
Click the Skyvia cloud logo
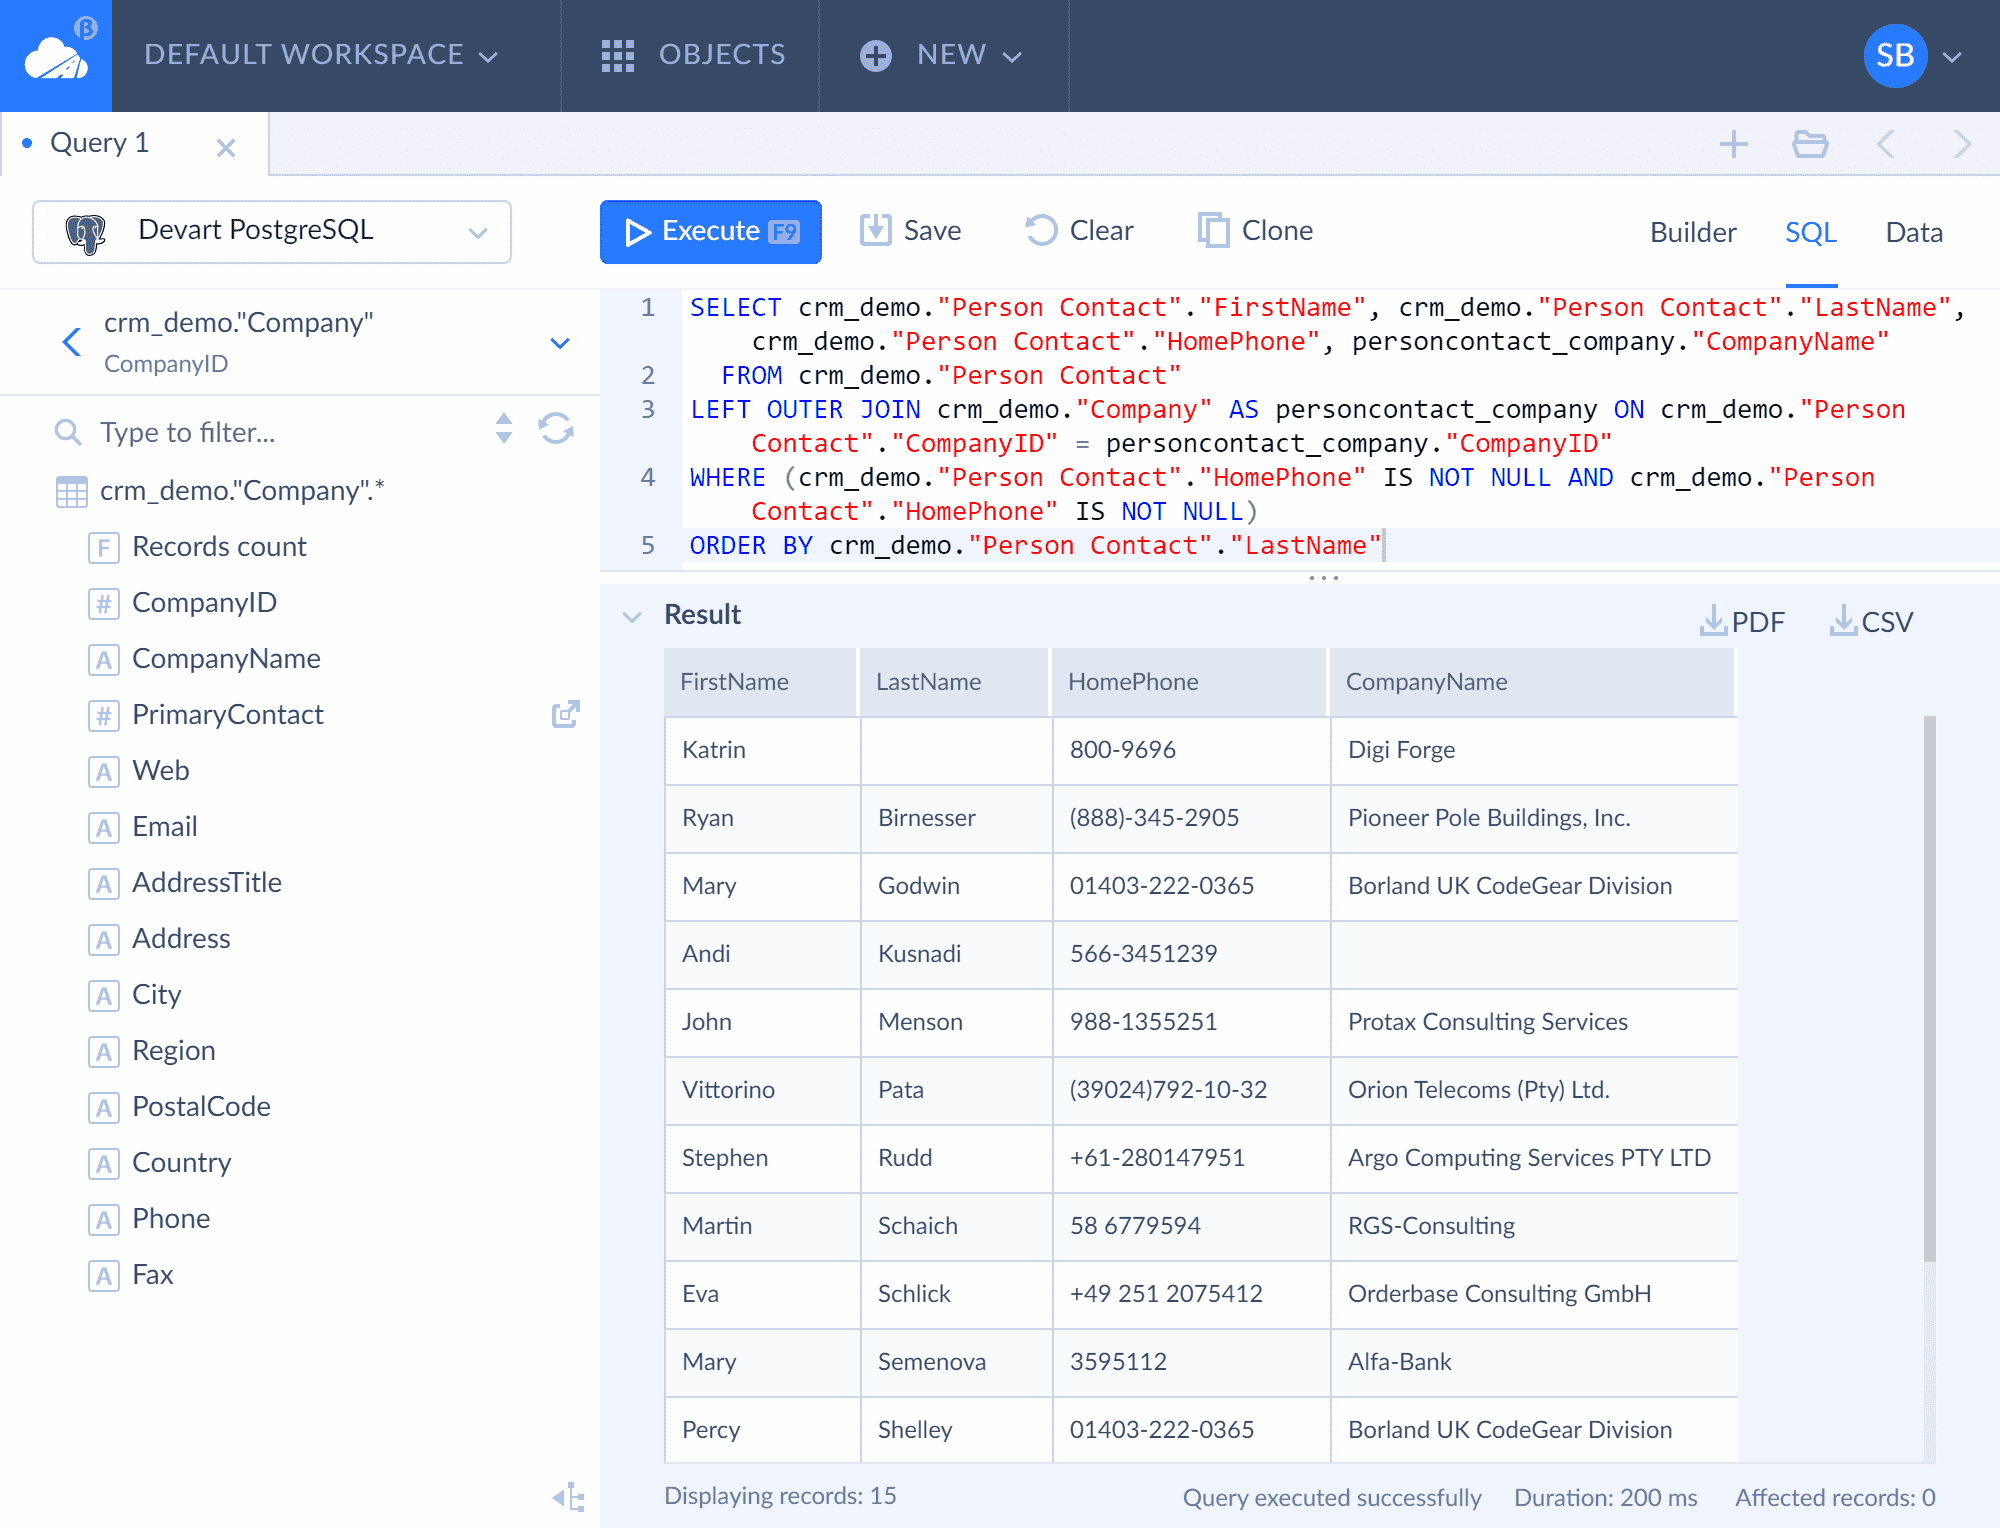tap(56, 56)
